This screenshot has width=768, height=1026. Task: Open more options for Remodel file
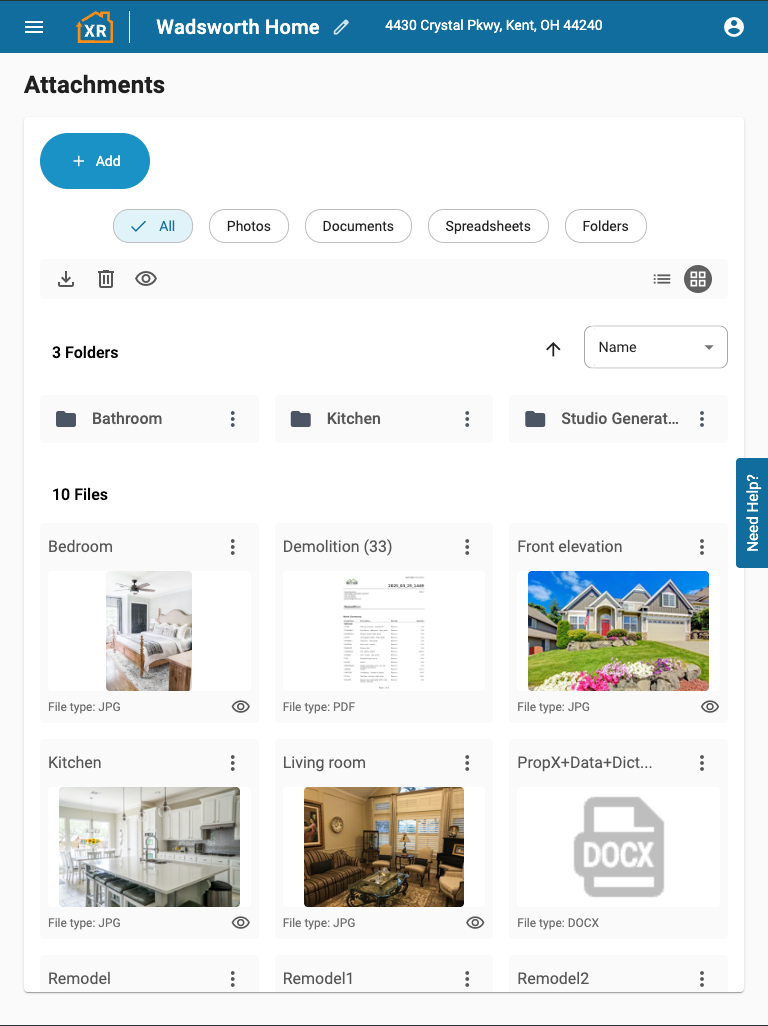point(232,979)
